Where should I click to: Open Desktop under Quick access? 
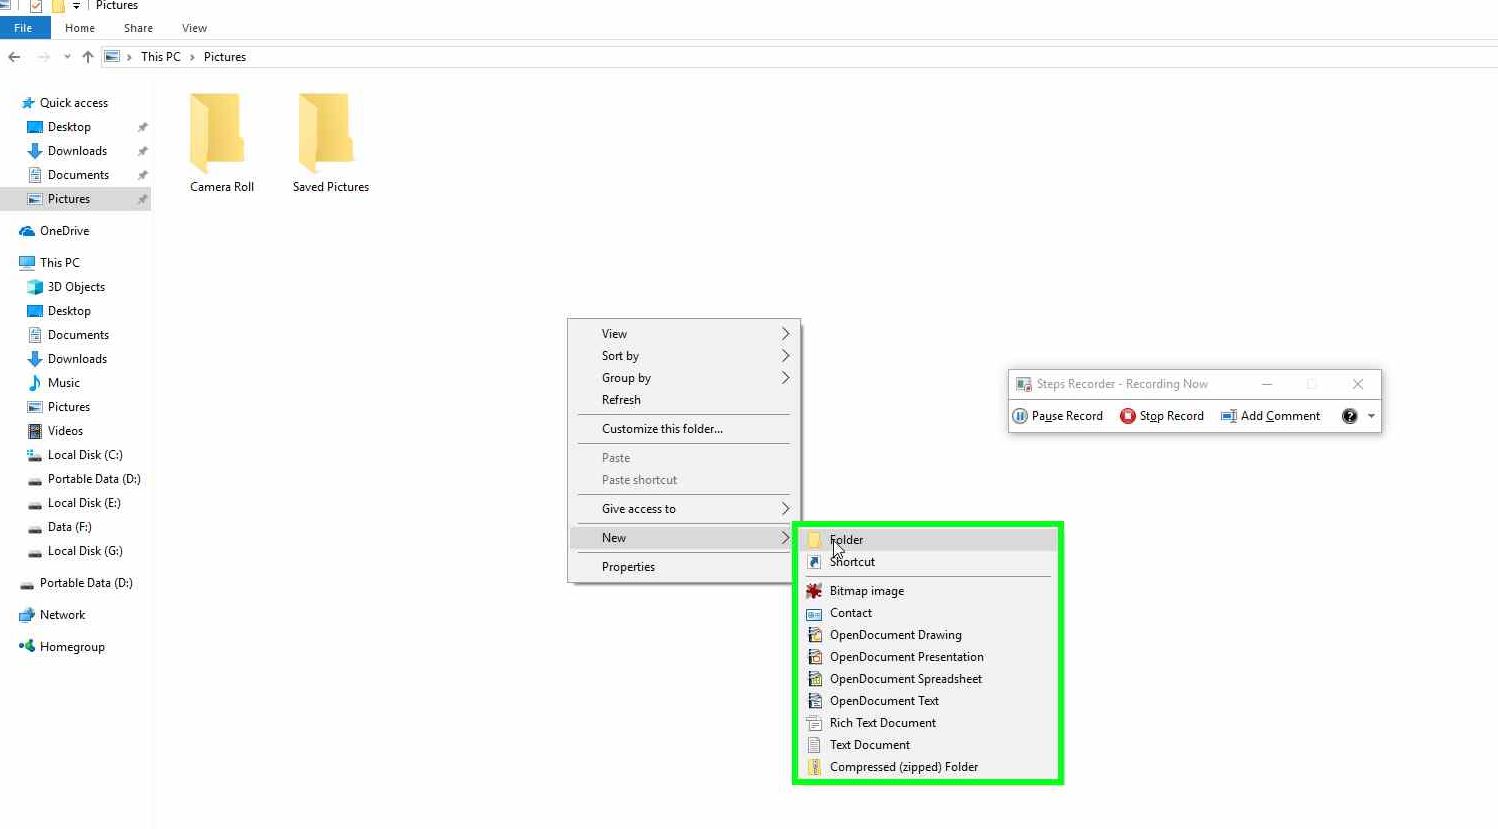pos(69,127)
